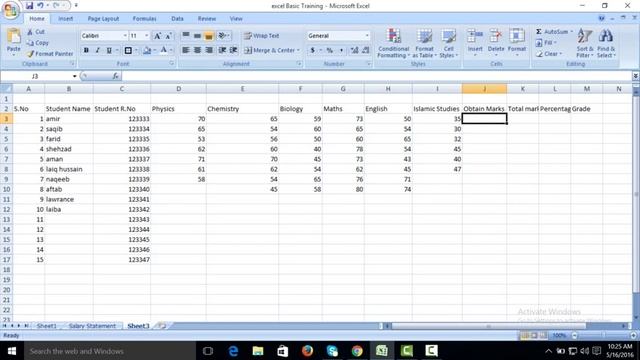Decrease cell indent
Viewport: 640px width, 360px height.
pyautogui.click(x=222, y=50)
